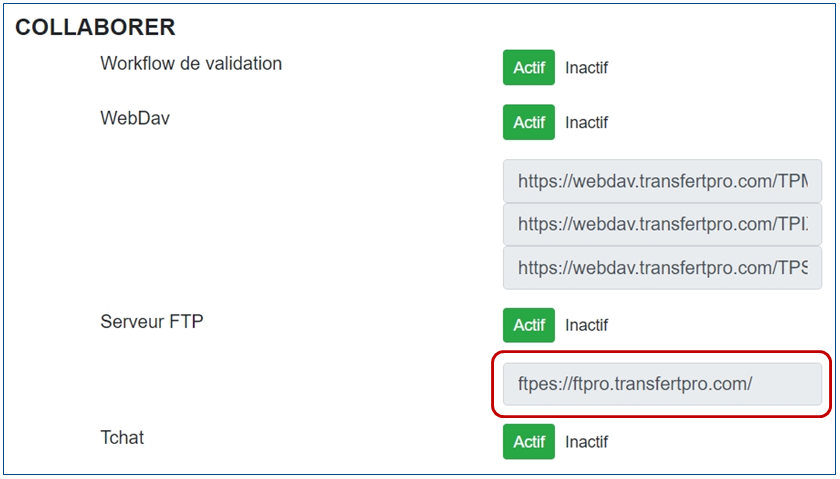Set Tchat to Inactif
The height and width of the screenshot is (479, 840).
587,441
